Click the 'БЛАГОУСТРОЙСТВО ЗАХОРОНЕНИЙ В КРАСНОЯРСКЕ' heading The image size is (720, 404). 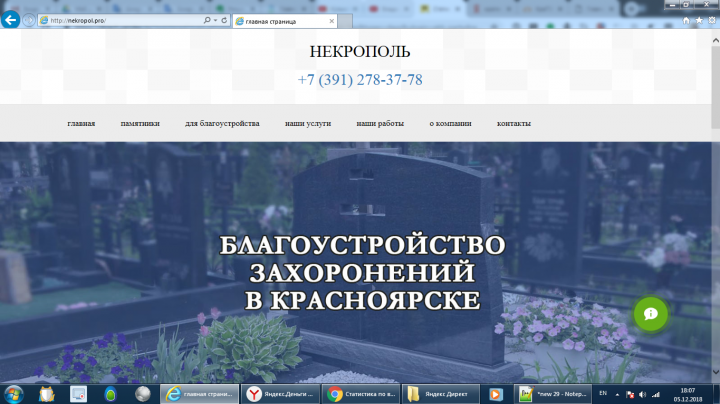pos(362,273)
